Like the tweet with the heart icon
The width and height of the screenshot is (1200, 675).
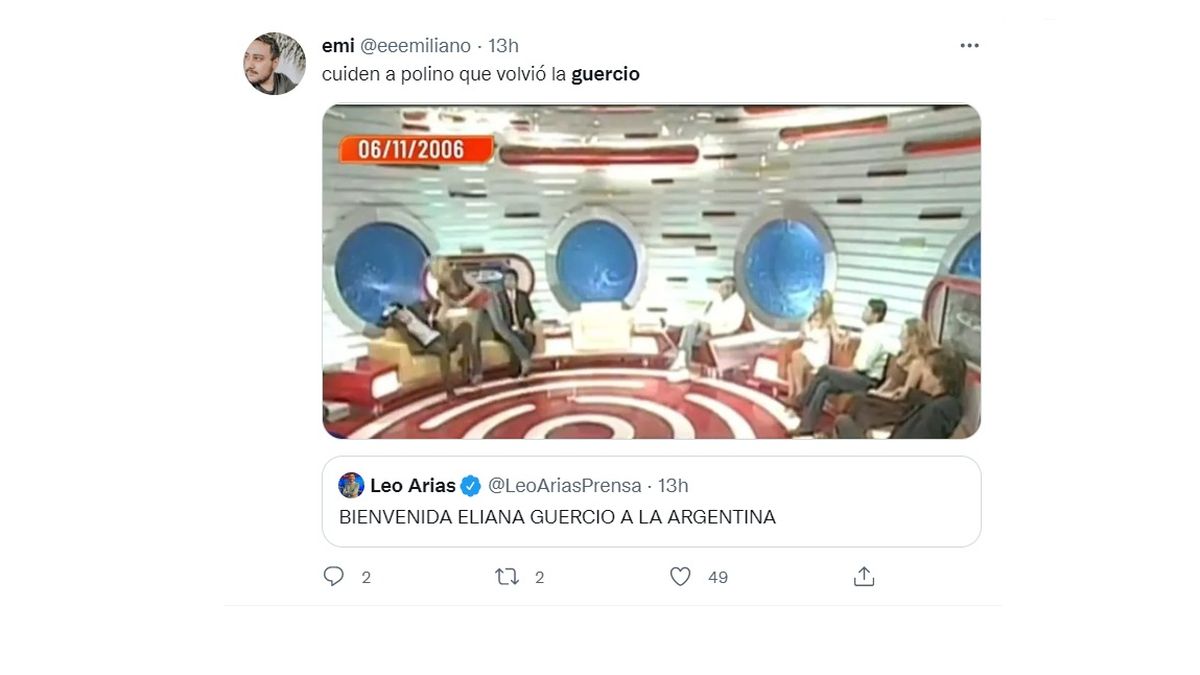tap(680, 576)
